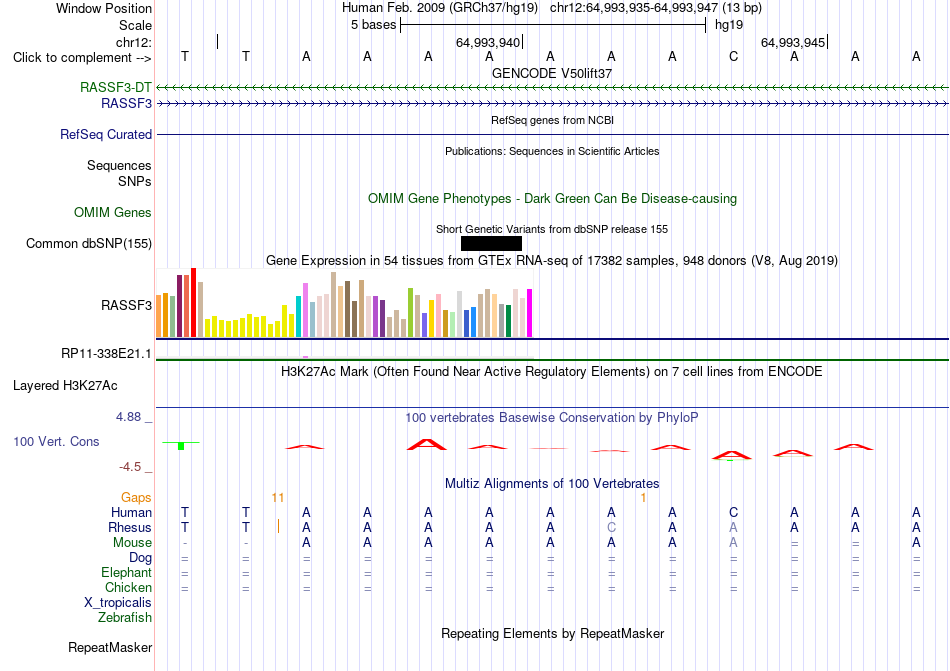This screenshot has width=950, height=671.
Task: Click the Sequences track label
Action: (119, 166)
